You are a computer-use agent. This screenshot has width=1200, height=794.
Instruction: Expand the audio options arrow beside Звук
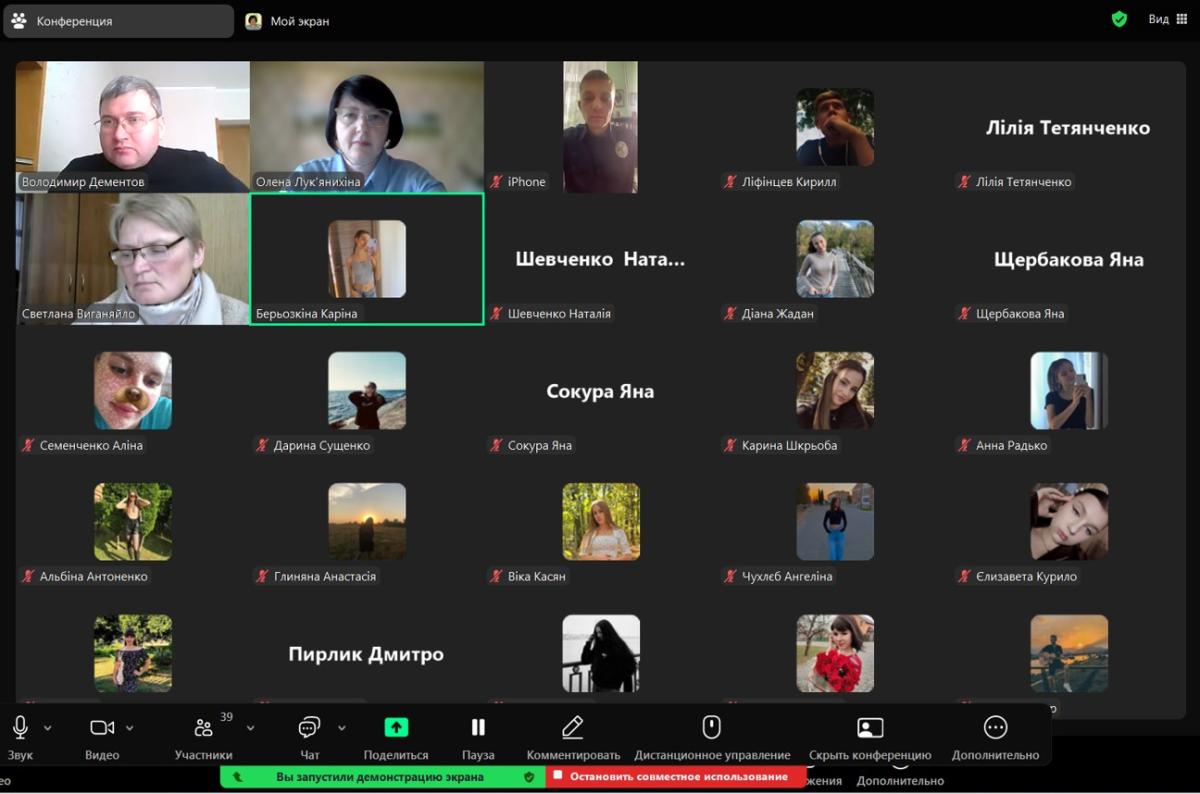click(48, 728)
